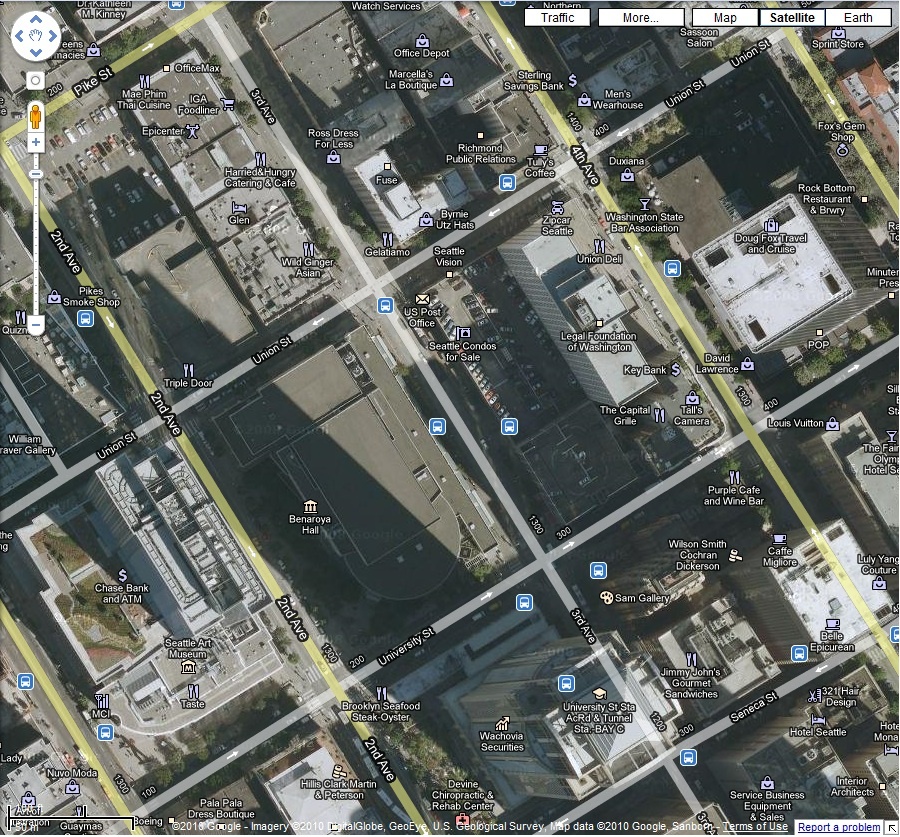Select David Lawrence shopping icon

click(x=747, y=363)
